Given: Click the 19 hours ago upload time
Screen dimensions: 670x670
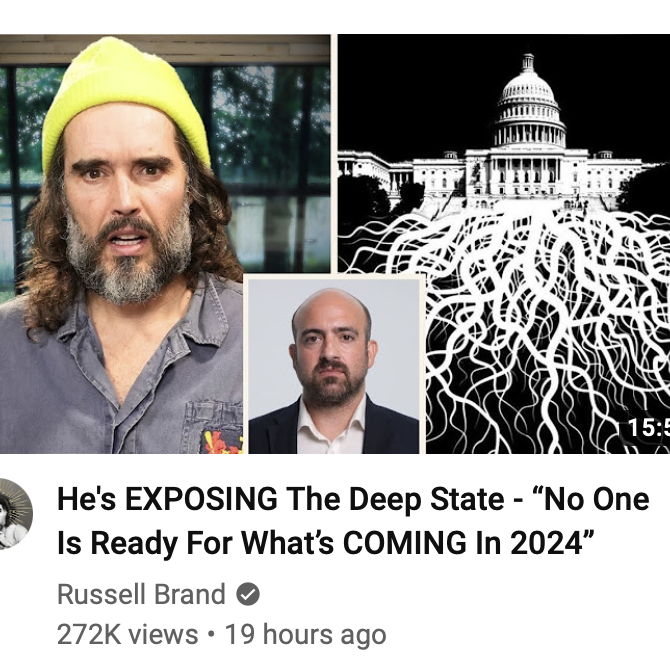Looking at the screenshot, I should coord(306,634).
